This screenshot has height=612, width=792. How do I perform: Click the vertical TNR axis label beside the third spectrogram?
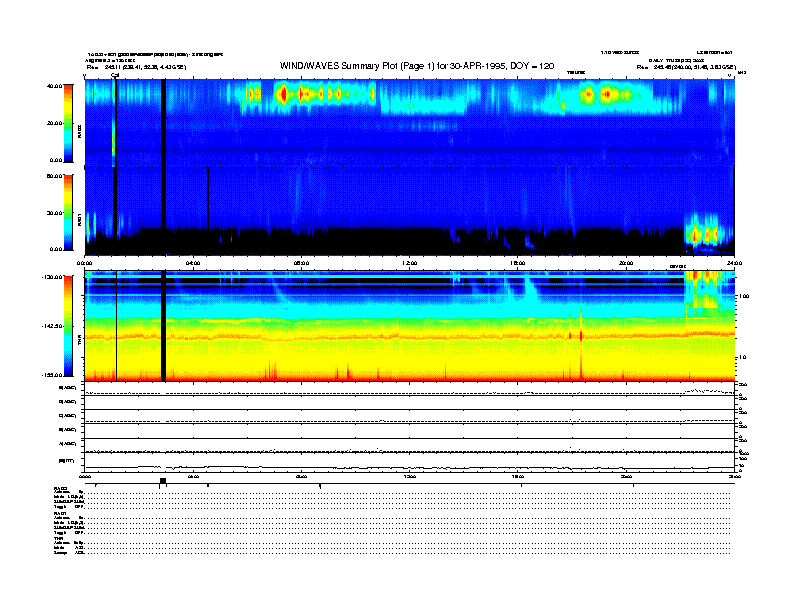tap(79, 342)
